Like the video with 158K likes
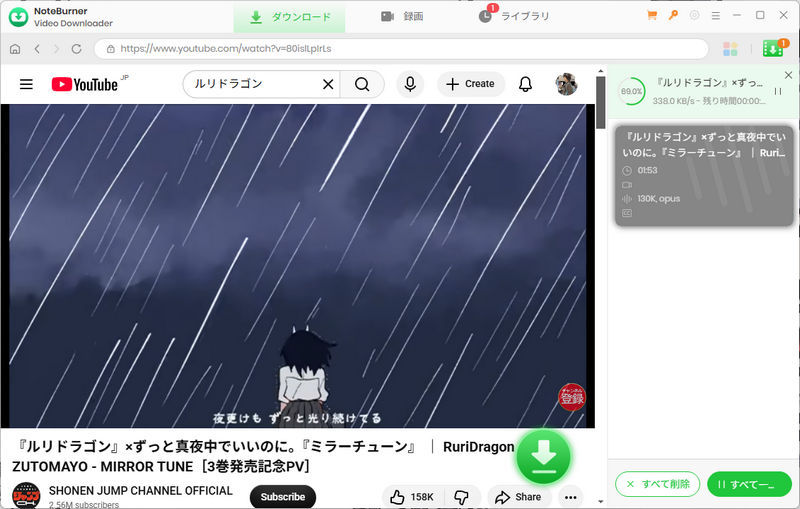This screenshot has height=509, width=800. point(412,497)
